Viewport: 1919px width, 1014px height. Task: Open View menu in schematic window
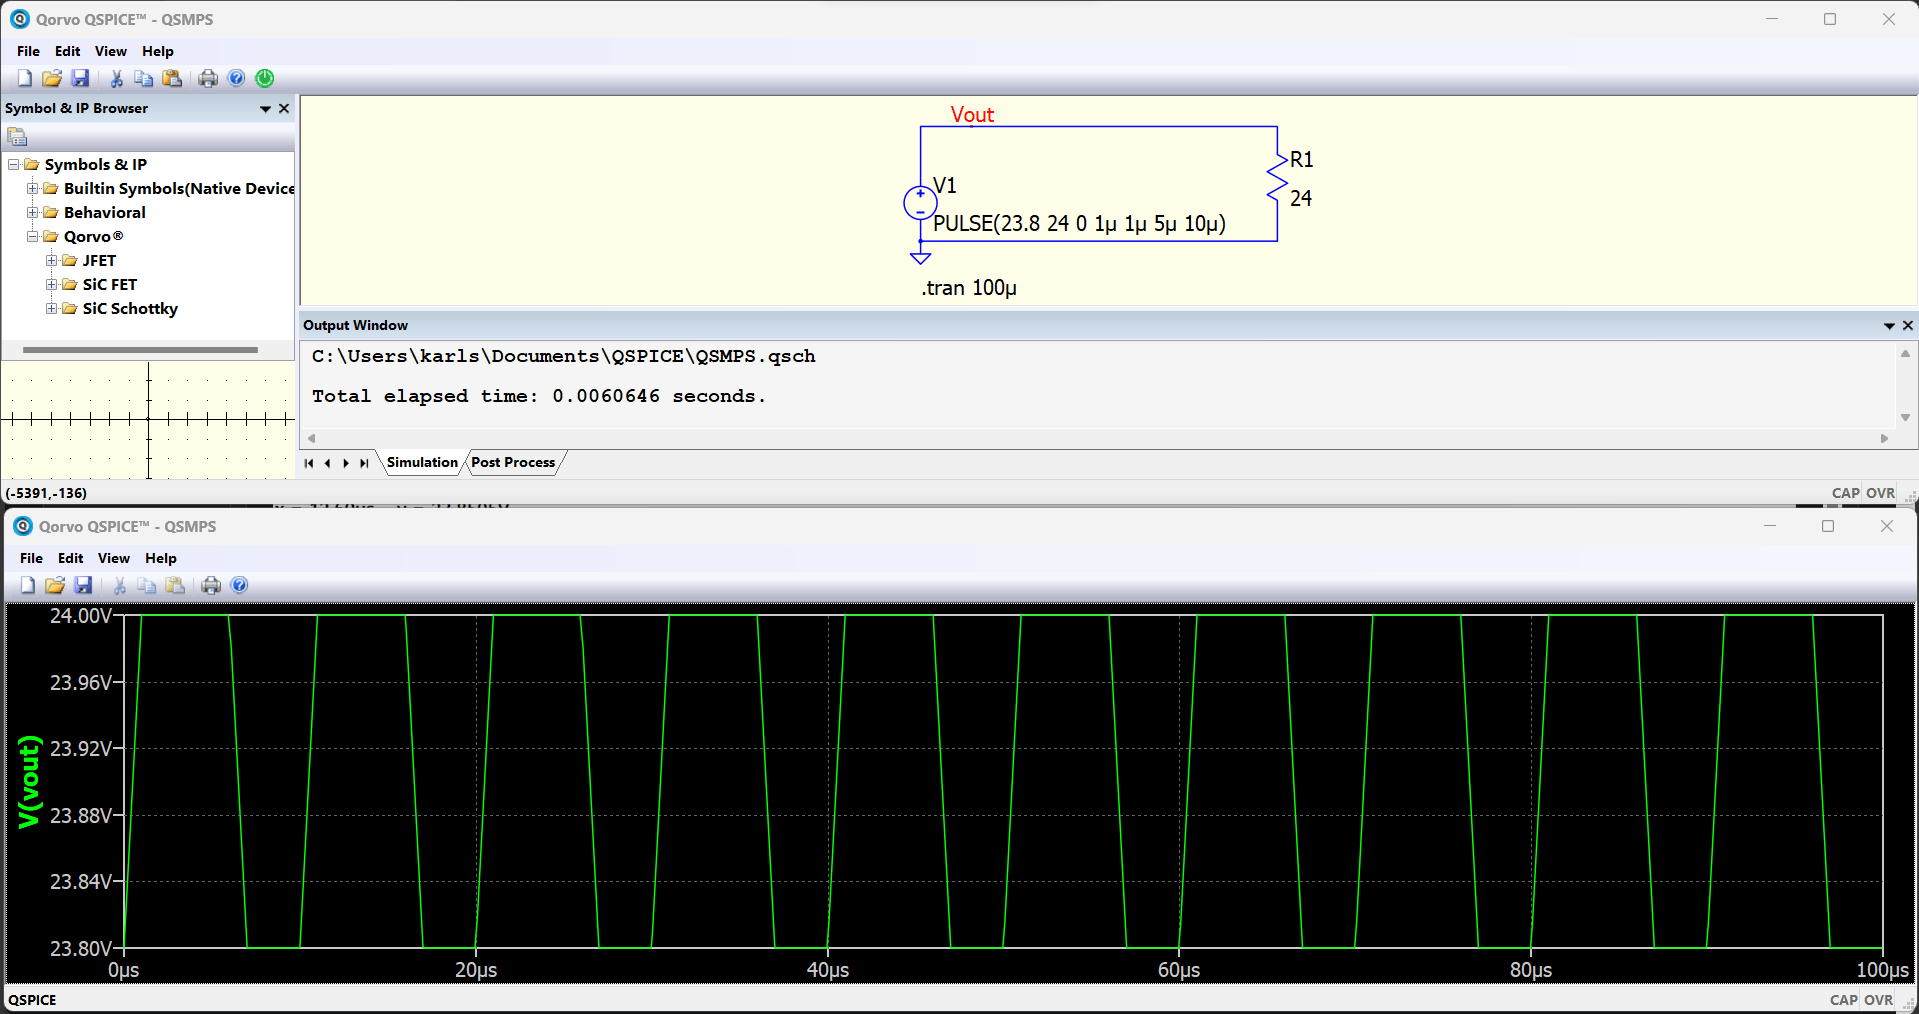[110, 51]
